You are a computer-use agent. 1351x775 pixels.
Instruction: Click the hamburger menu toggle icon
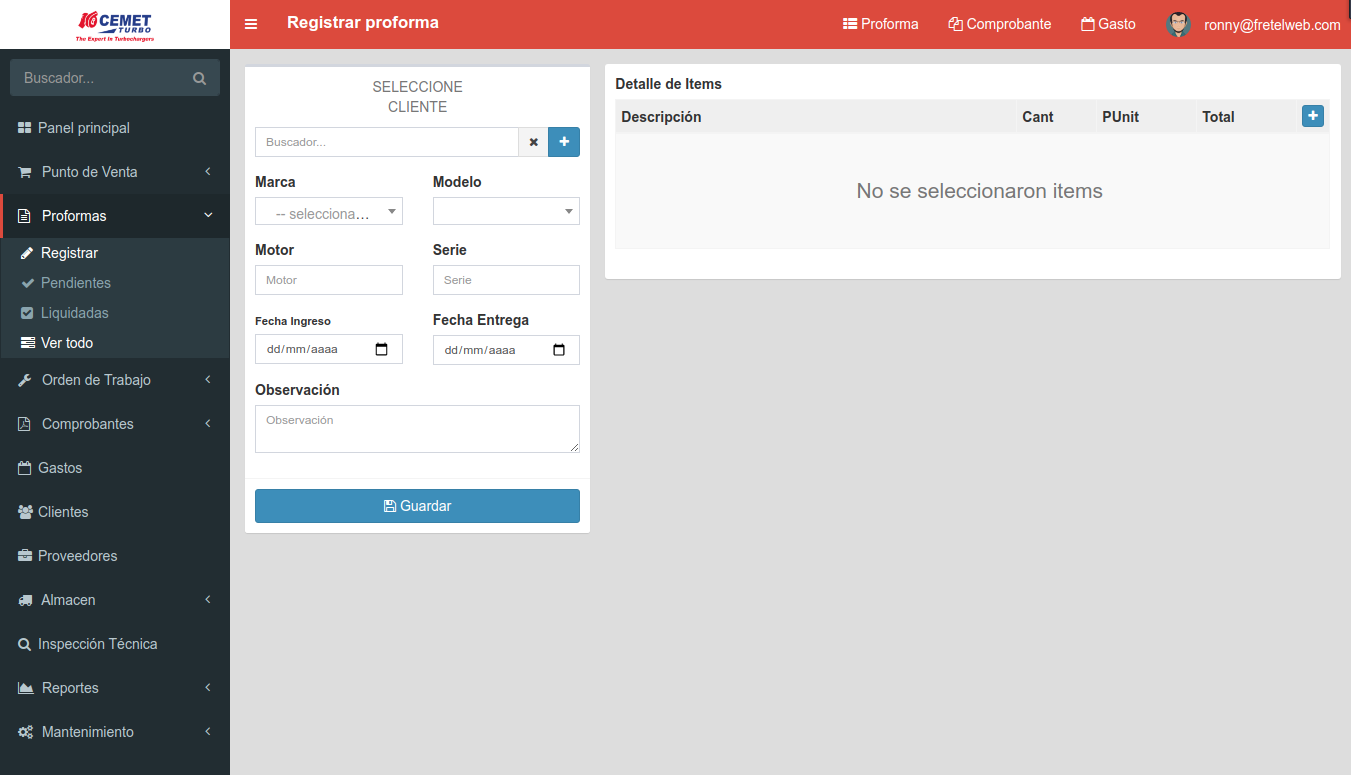[x=251, y=24]
